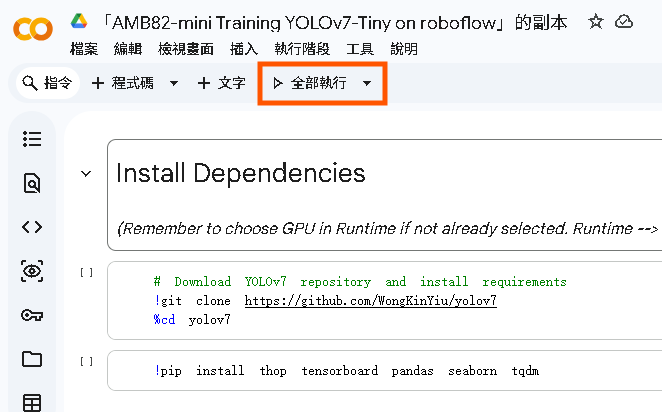Open the github.com/WongKinYiu/yolov7 link

pyautogui.click(x=371, y=301)
